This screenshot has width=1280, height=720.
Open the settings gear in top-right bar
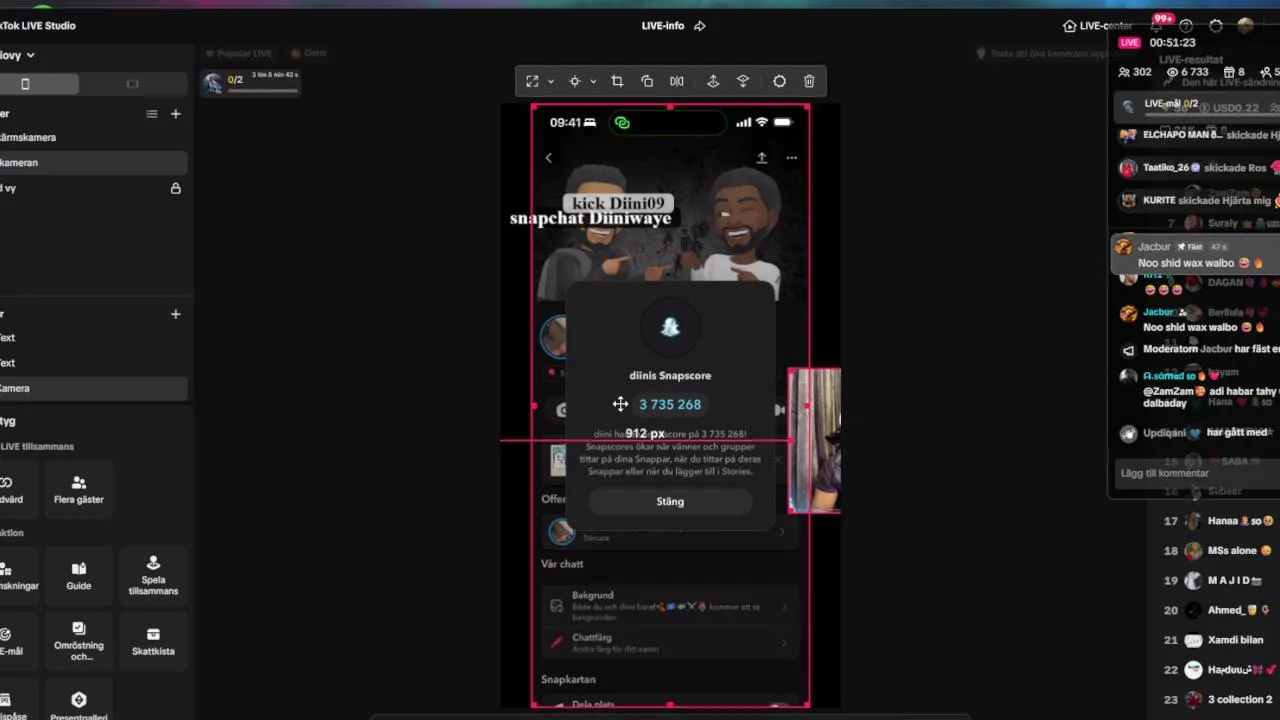tap(1216, 26)
